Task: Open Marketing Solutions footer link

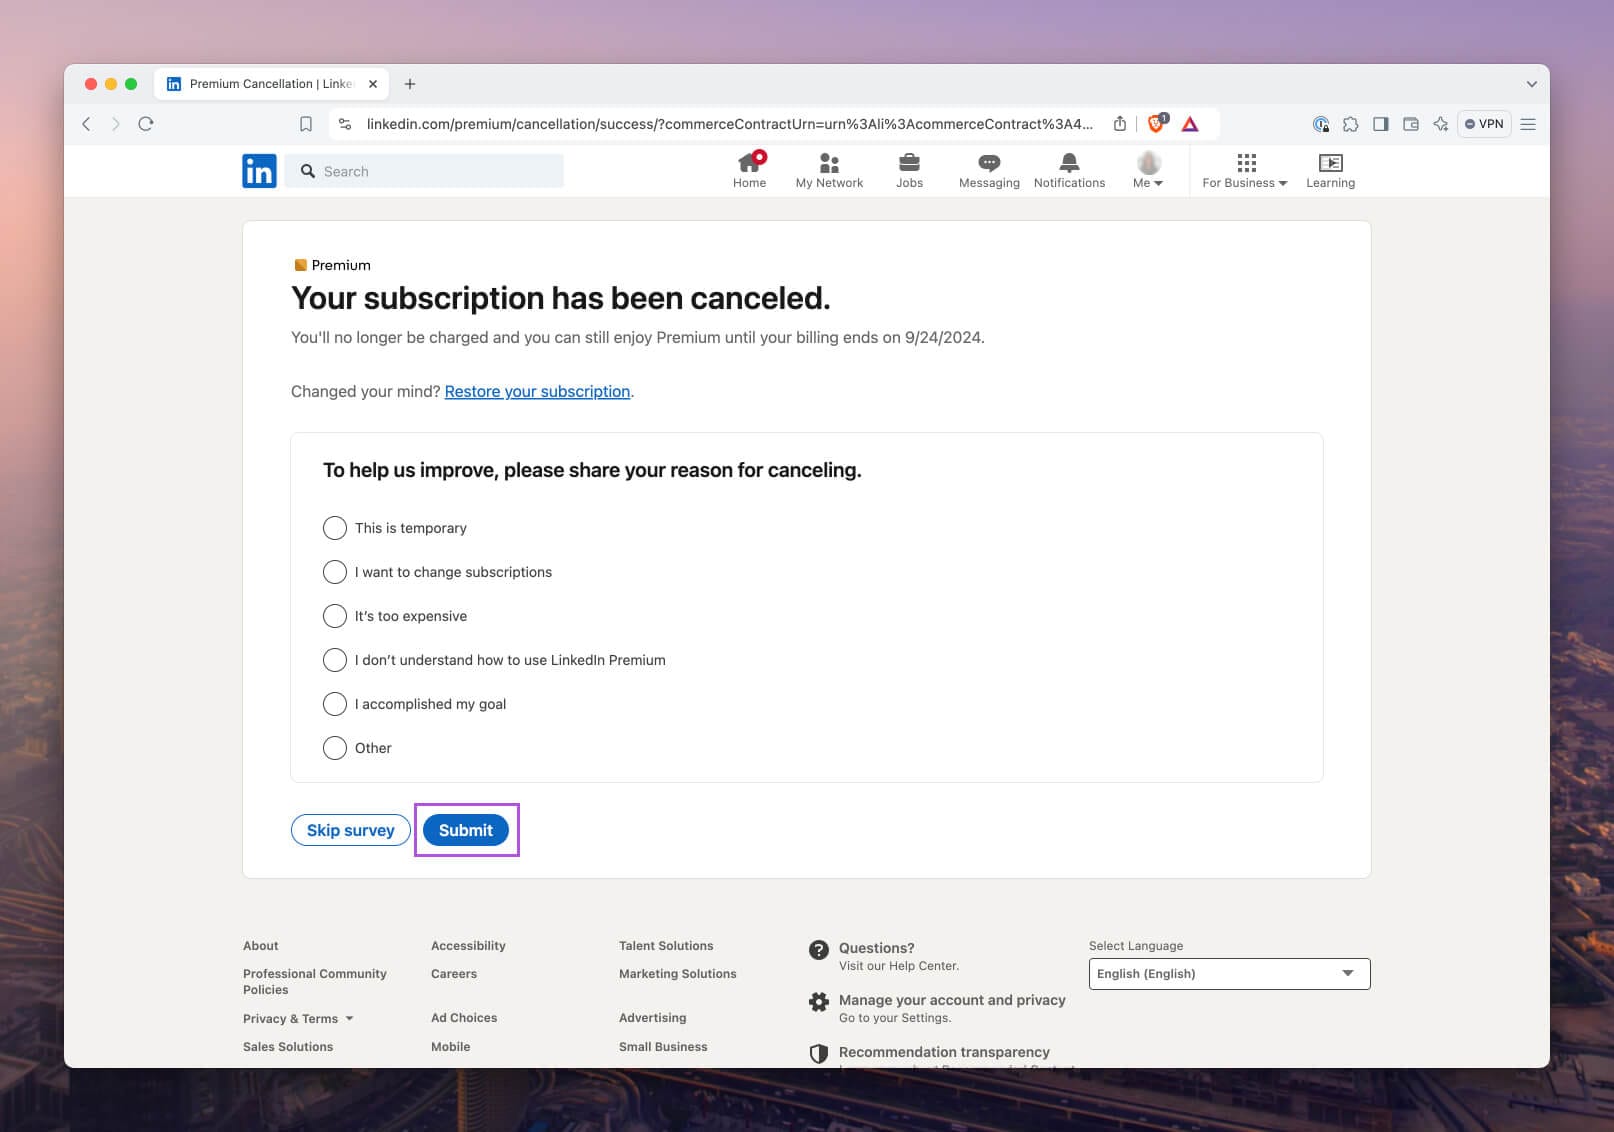Action: pos(677,974)
